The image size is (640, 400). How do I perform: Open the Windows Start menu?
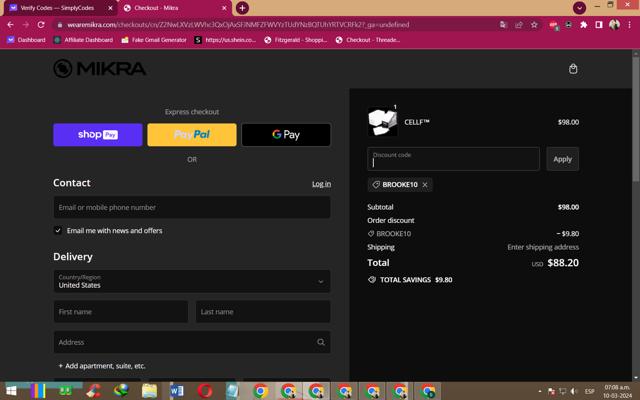tap(11, 391)
